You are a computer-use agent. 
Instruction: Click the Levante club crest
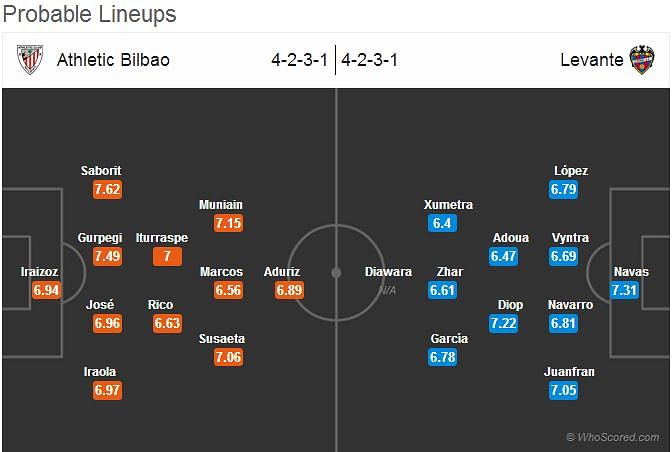[642, 60]
